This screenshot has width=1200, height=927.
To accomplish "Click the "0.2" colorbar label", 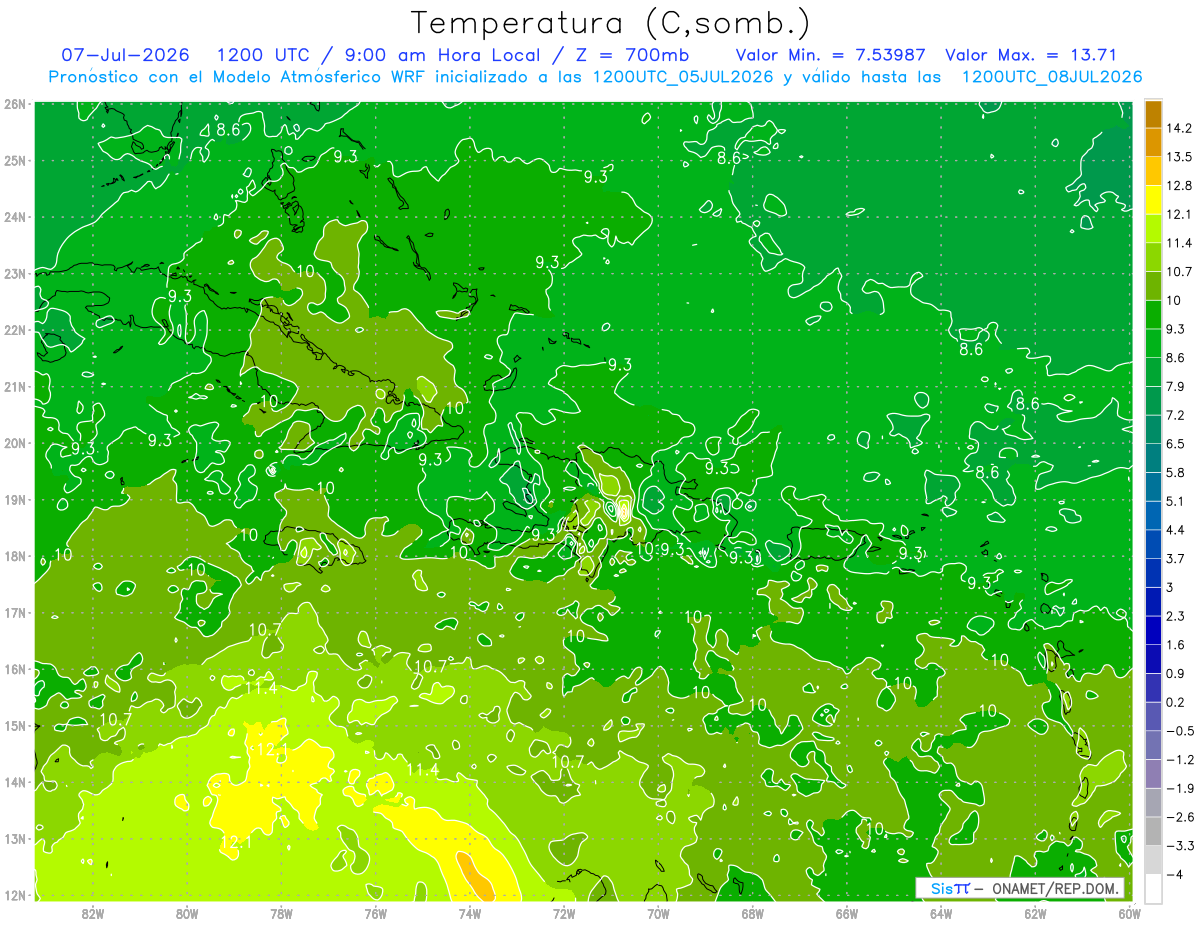I will (1175, 702).
